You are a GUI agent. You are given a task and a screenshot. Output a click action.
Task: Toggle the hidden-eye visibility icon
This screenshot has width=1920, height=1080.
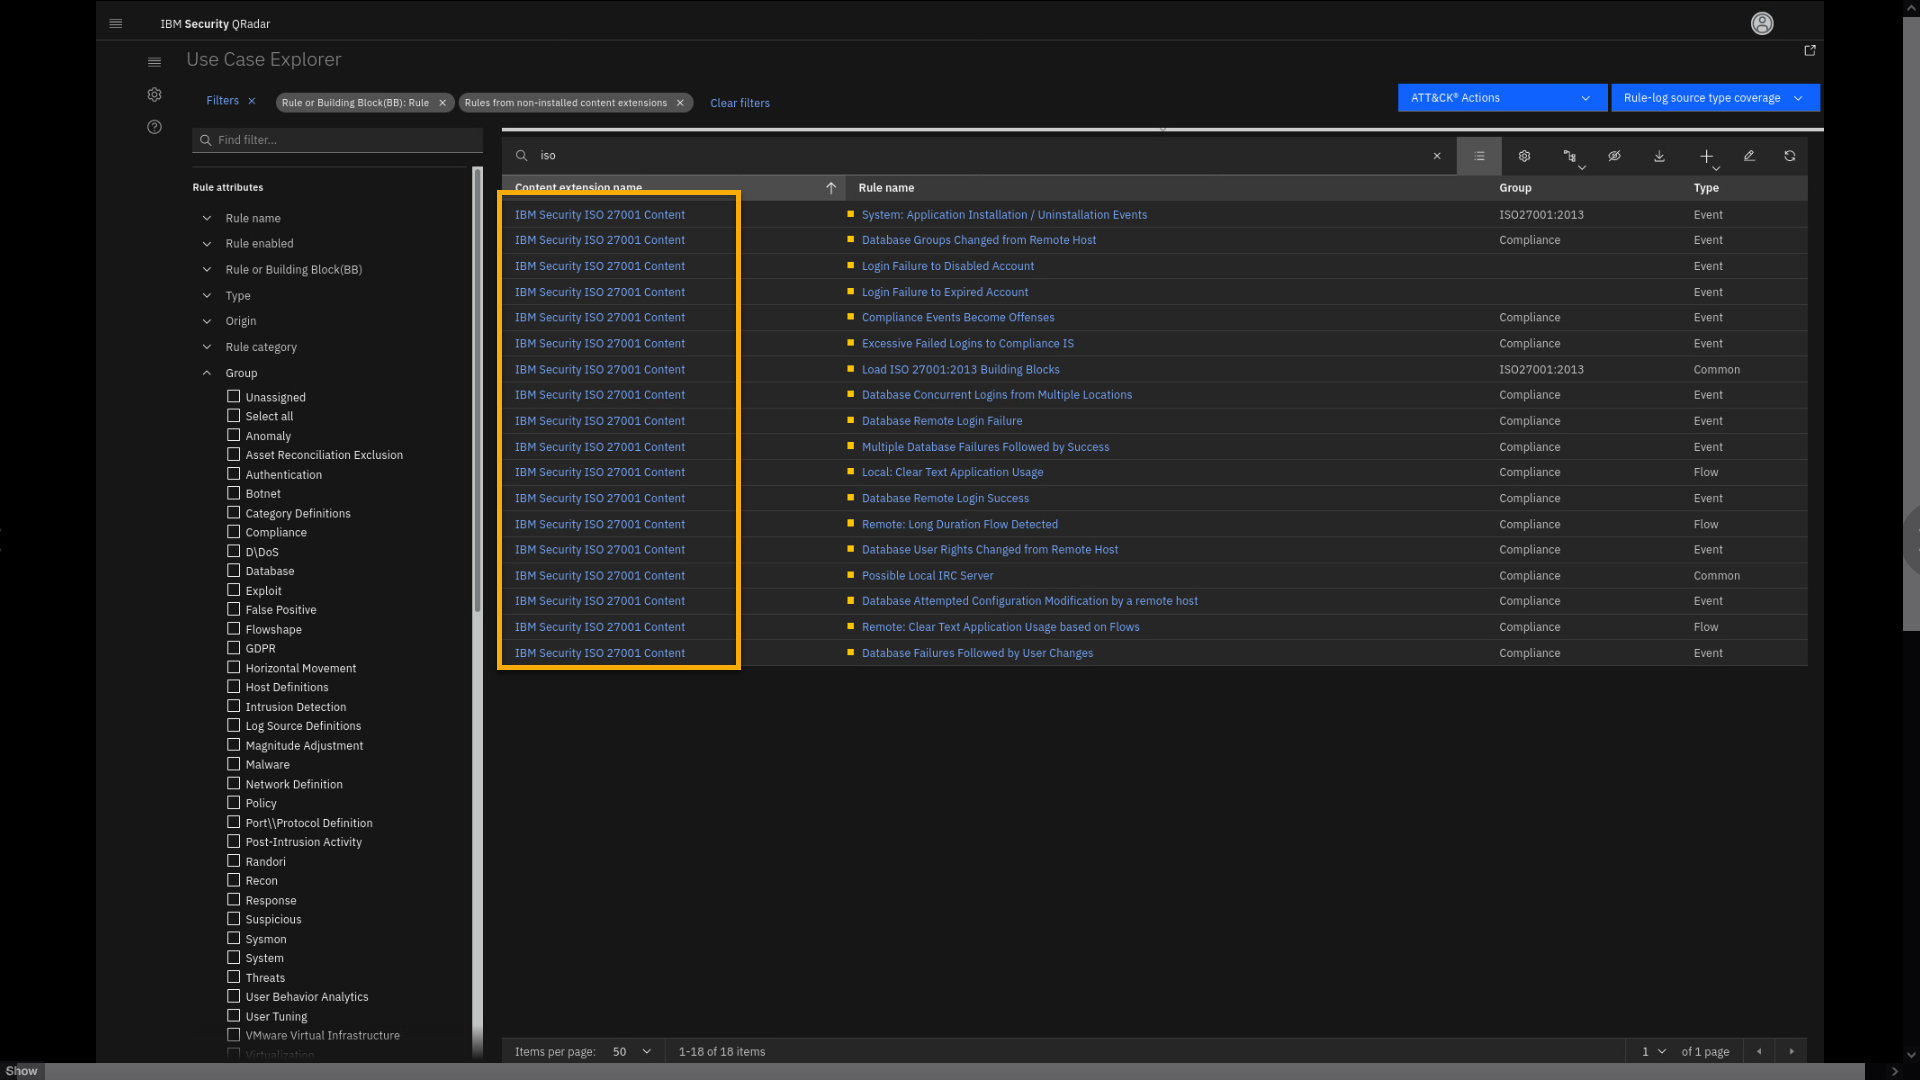1614,156
